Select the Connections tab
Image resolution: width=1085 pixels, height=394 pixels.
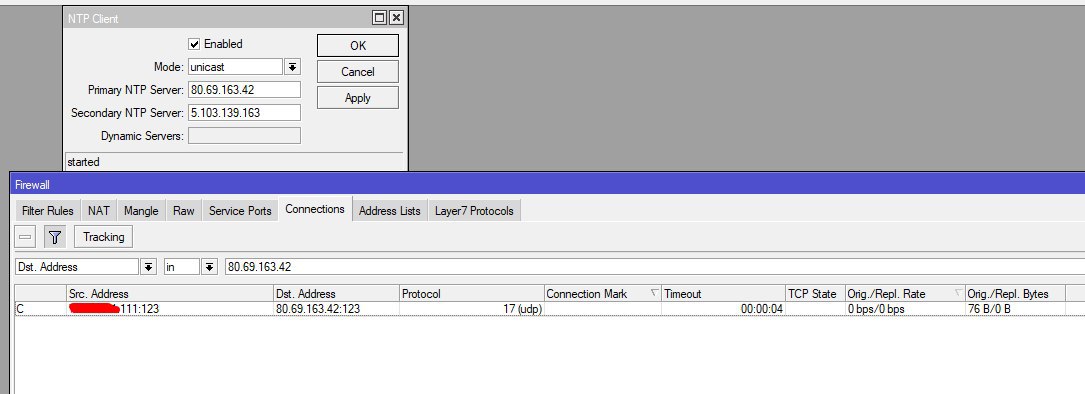315,209
